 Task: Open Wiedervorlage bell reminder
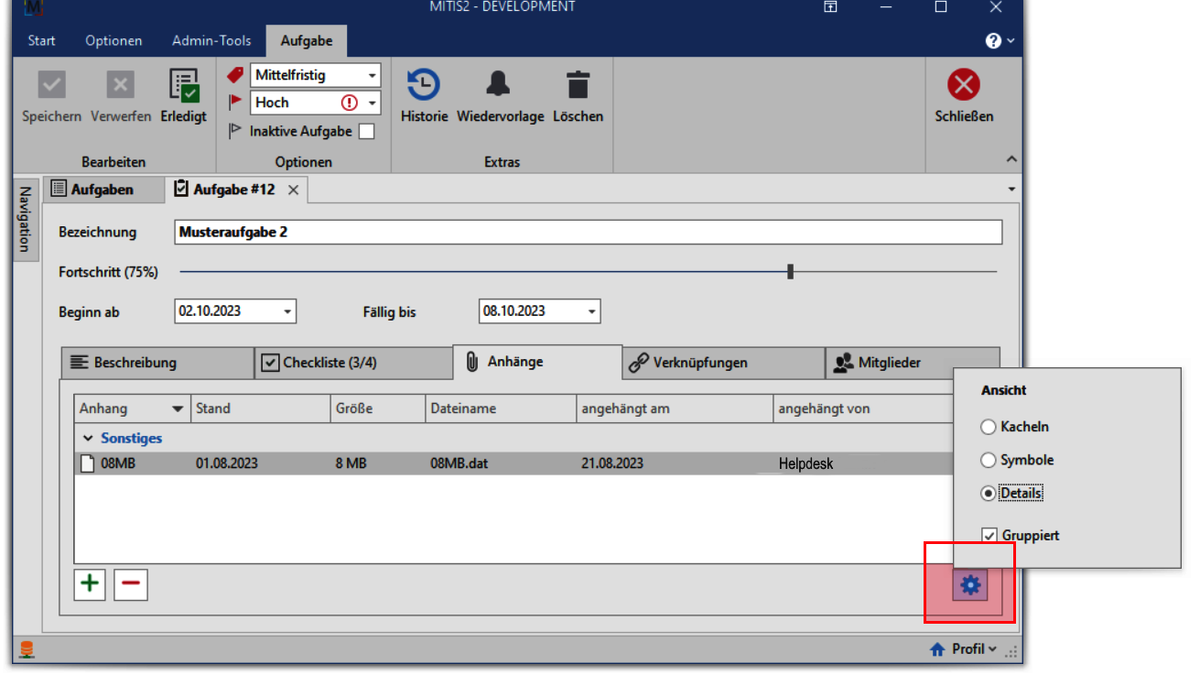click(499, 86)
